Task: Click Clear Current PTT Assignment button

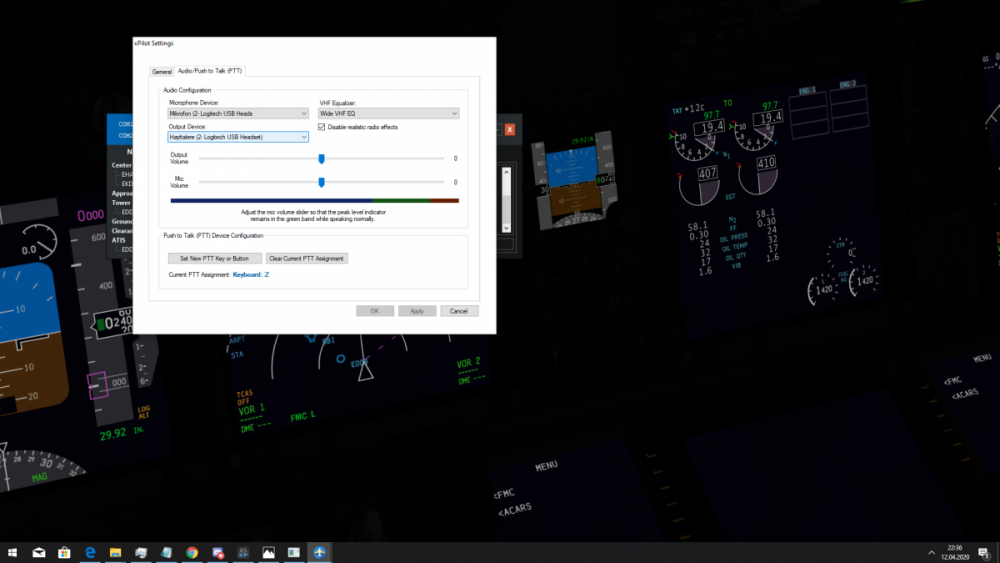Action: tap(306, 258)
